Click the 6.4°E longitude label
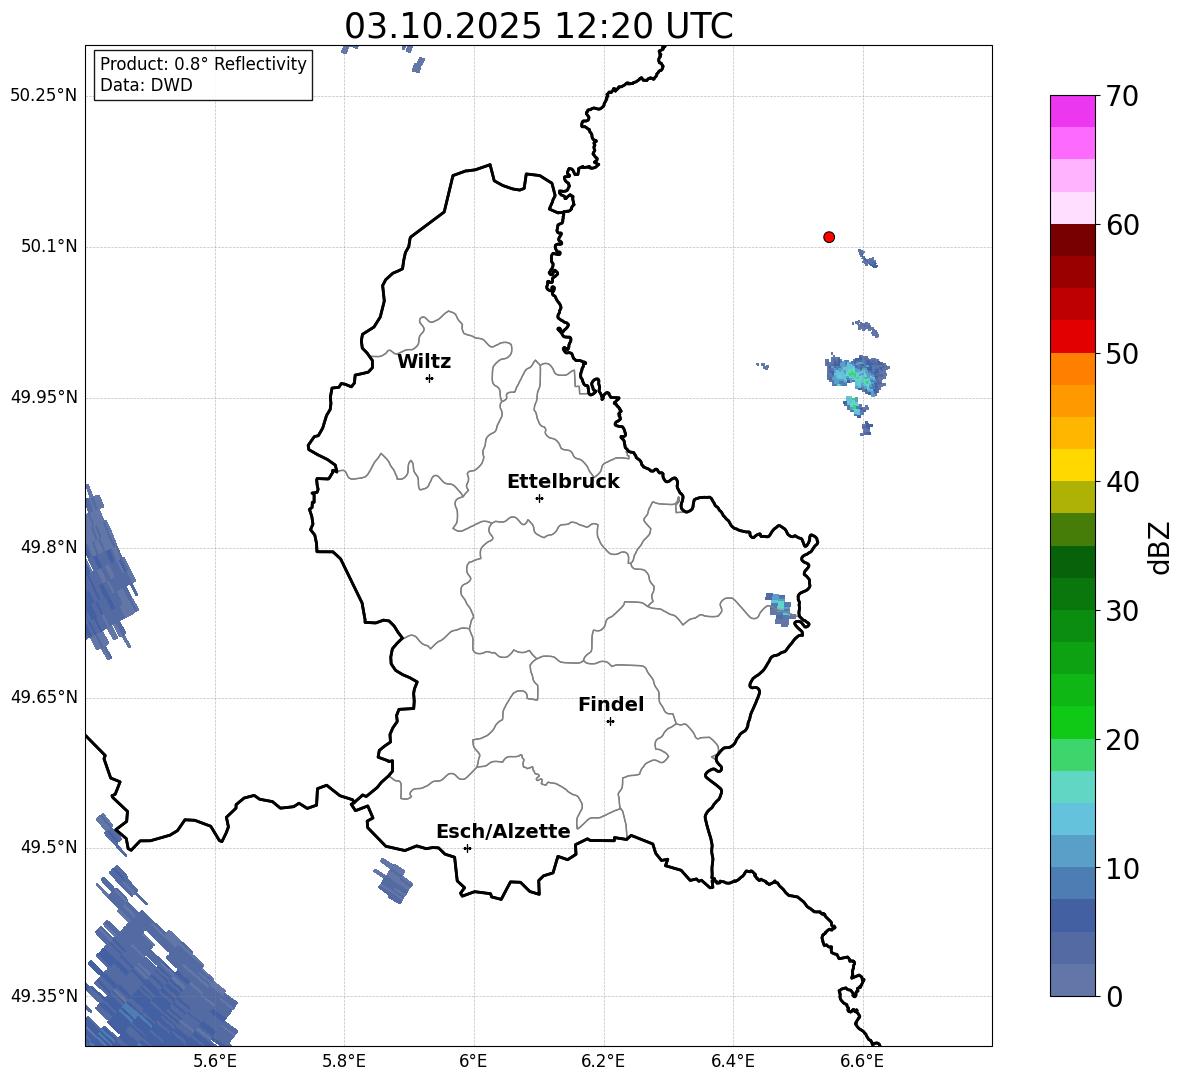1184x1081 pixels. coord(732,1061)
